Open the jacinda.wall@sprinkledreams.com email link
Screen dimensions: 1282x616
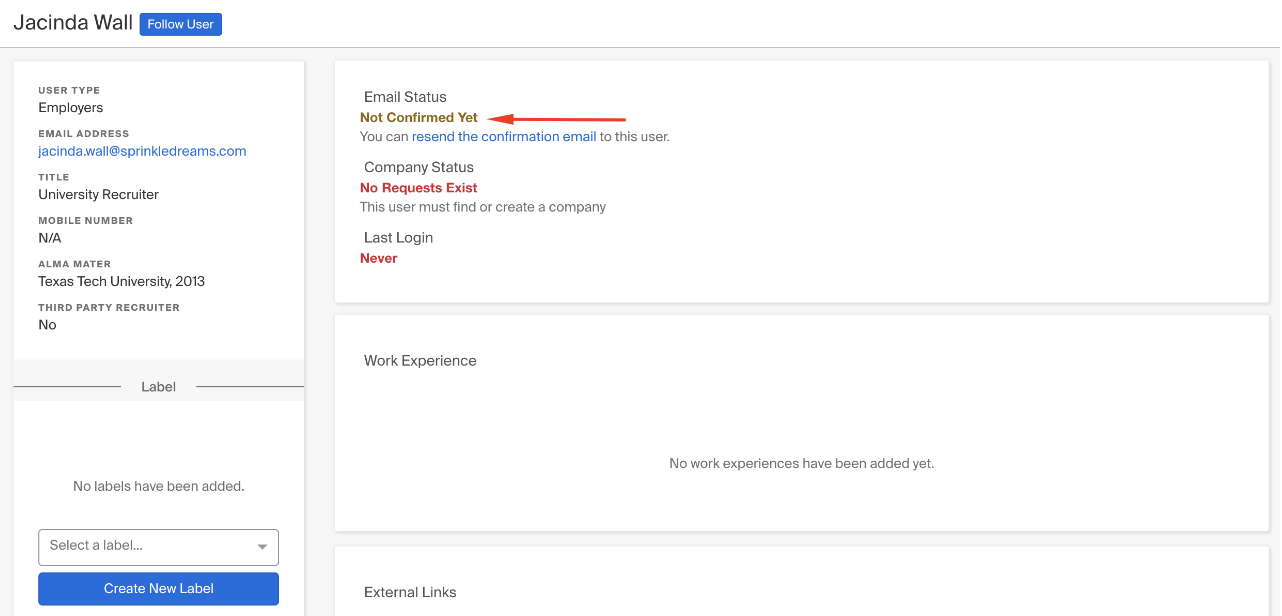(142, 151)
